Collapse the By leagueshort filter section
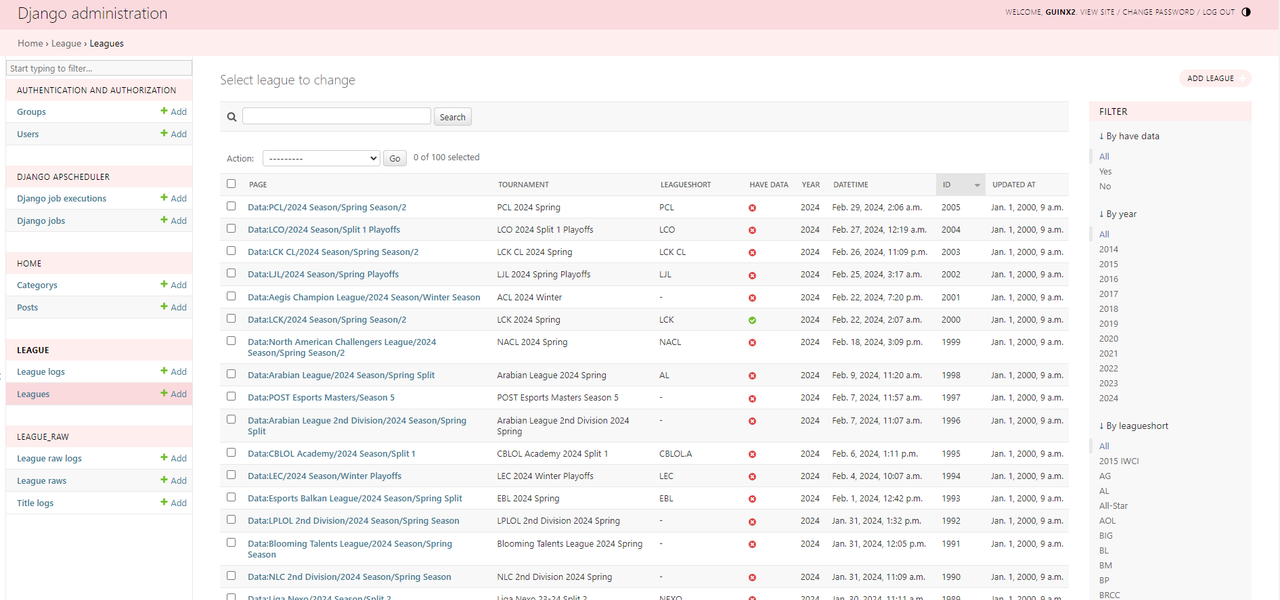Screen dimensions: 1280x600 [1133, 426]
